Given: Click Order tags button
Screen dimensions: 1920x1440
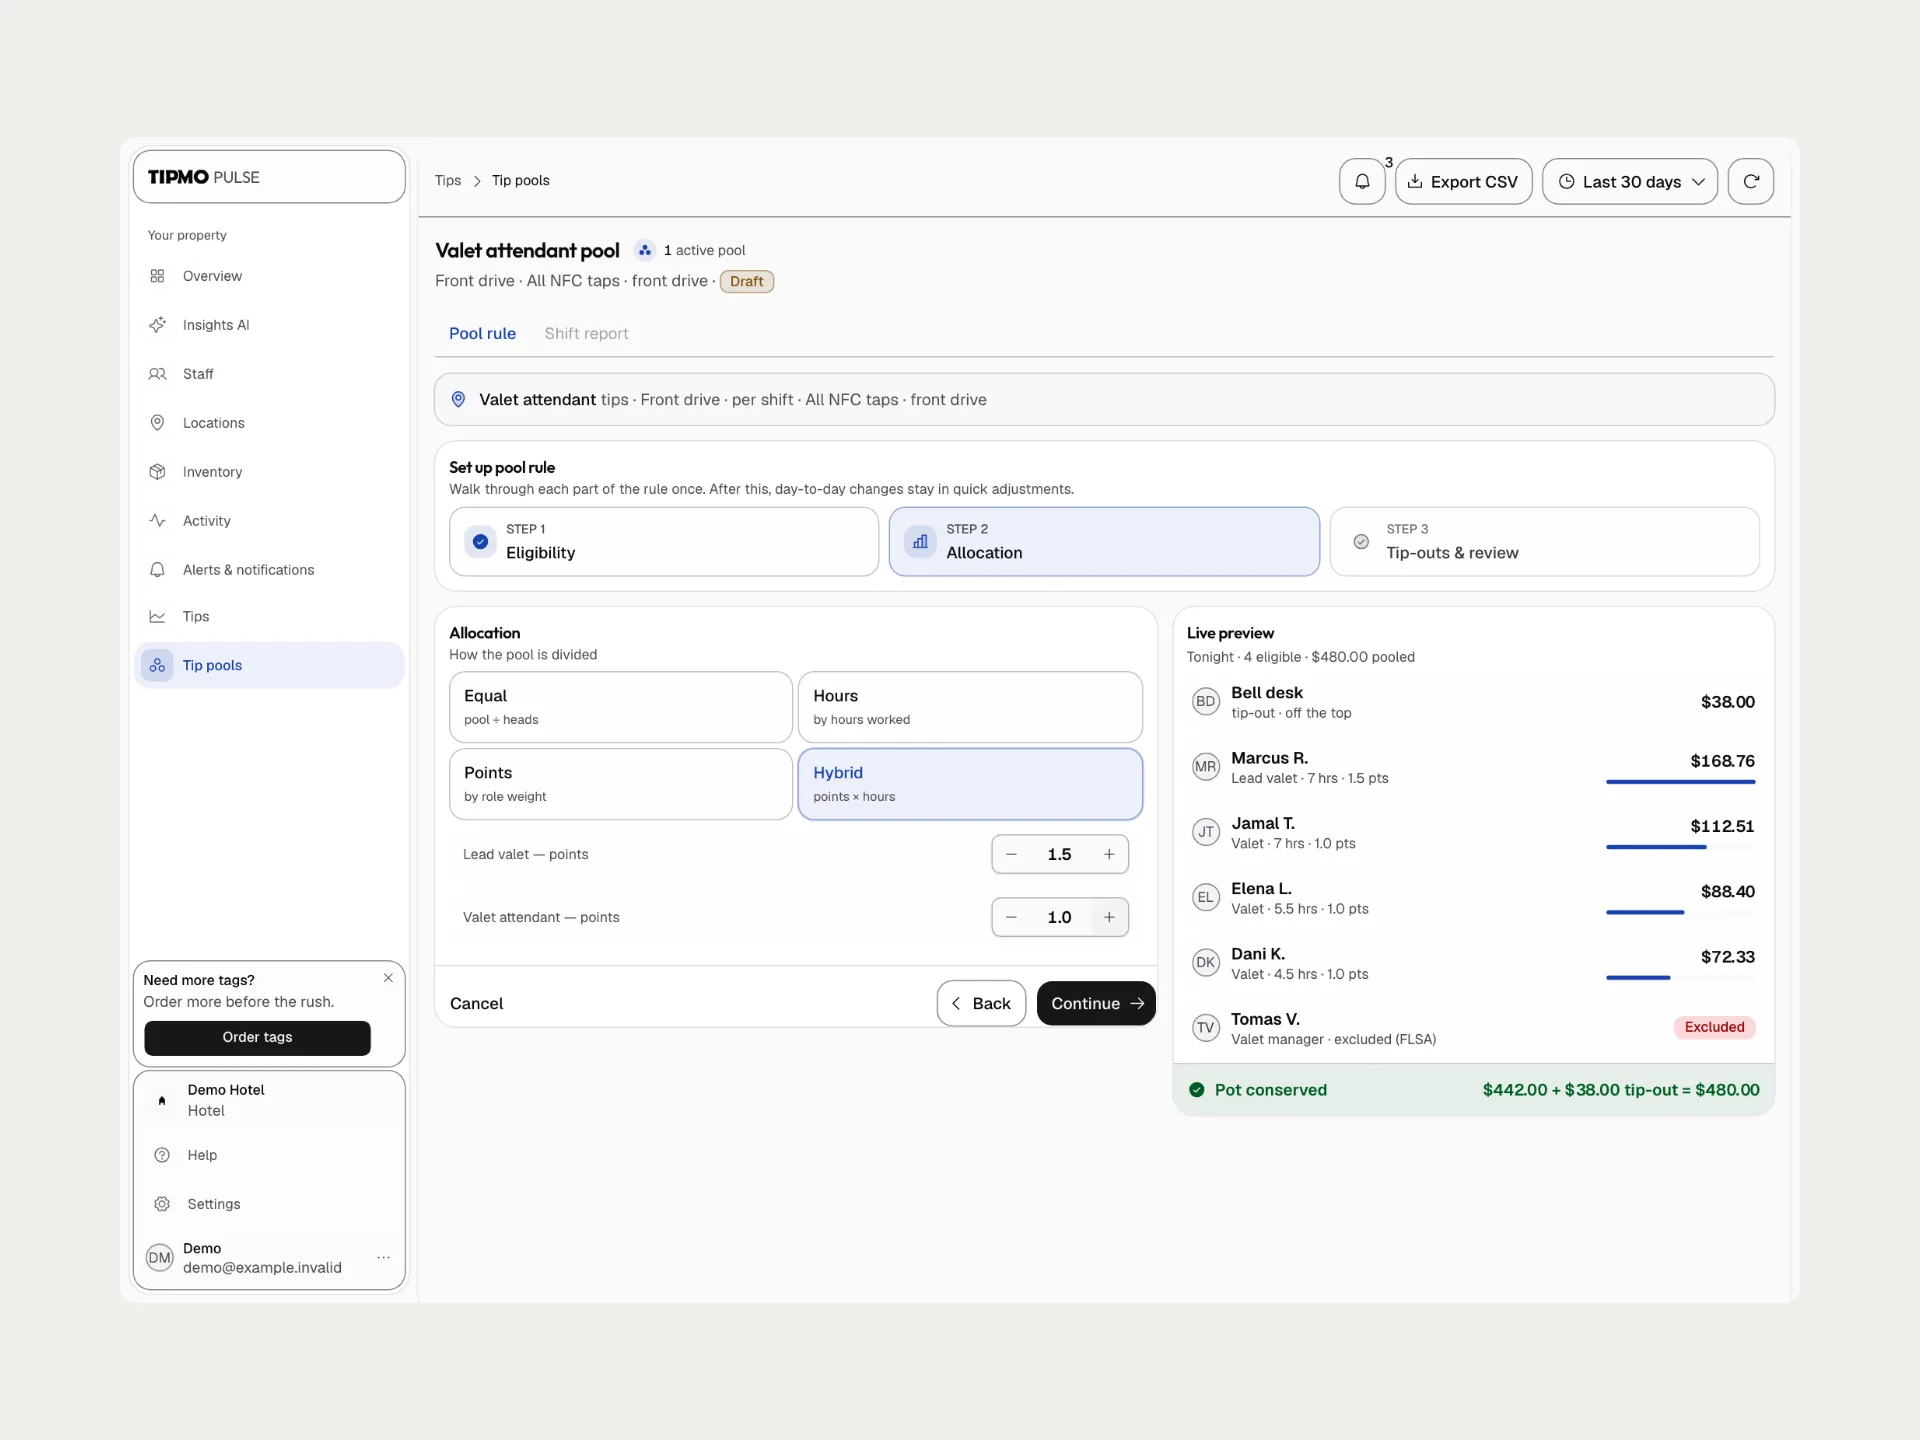Looking at the screenshot, I should pyautogui.click(x=257, y=1038).
